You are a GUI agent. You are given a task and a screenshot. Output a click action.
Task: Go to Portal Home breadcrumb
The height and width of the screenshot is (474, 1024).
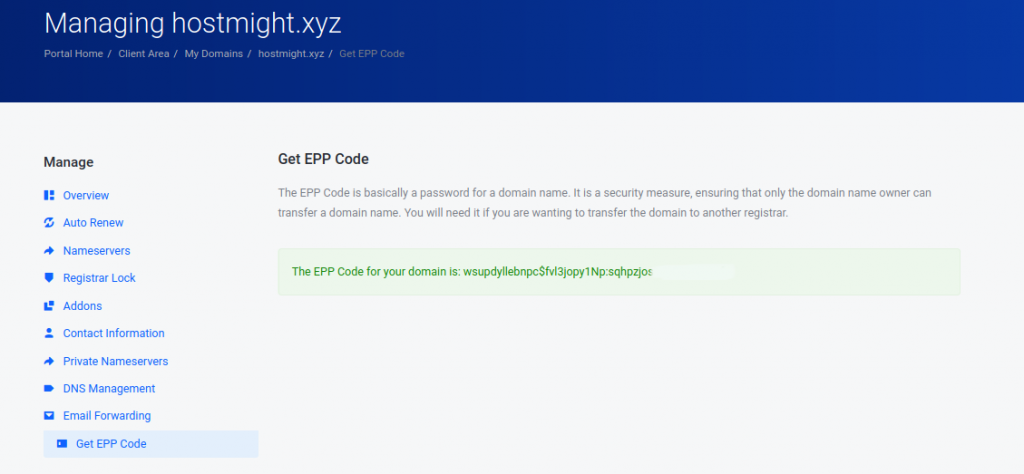[x=73, y=54]
